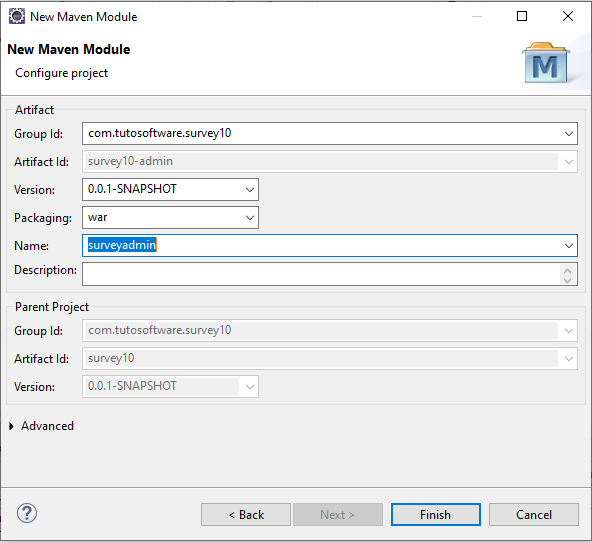
Task: Click the Finish button
Action: point(436,514)
